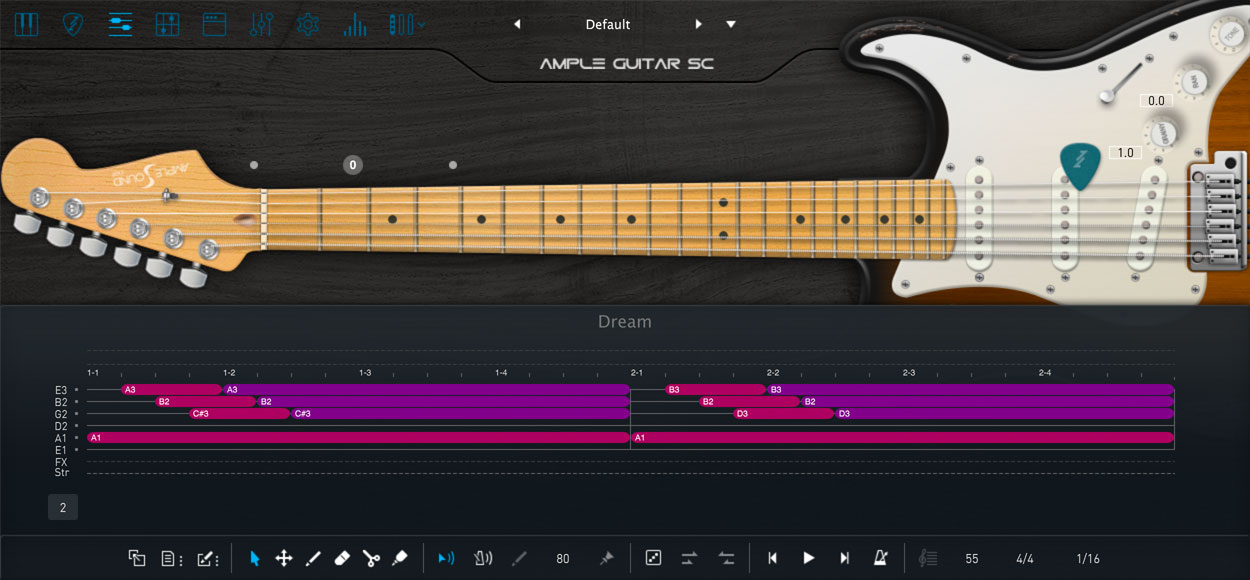Click the E3 string row label
Screen dimensions: 1250x580
61,390
